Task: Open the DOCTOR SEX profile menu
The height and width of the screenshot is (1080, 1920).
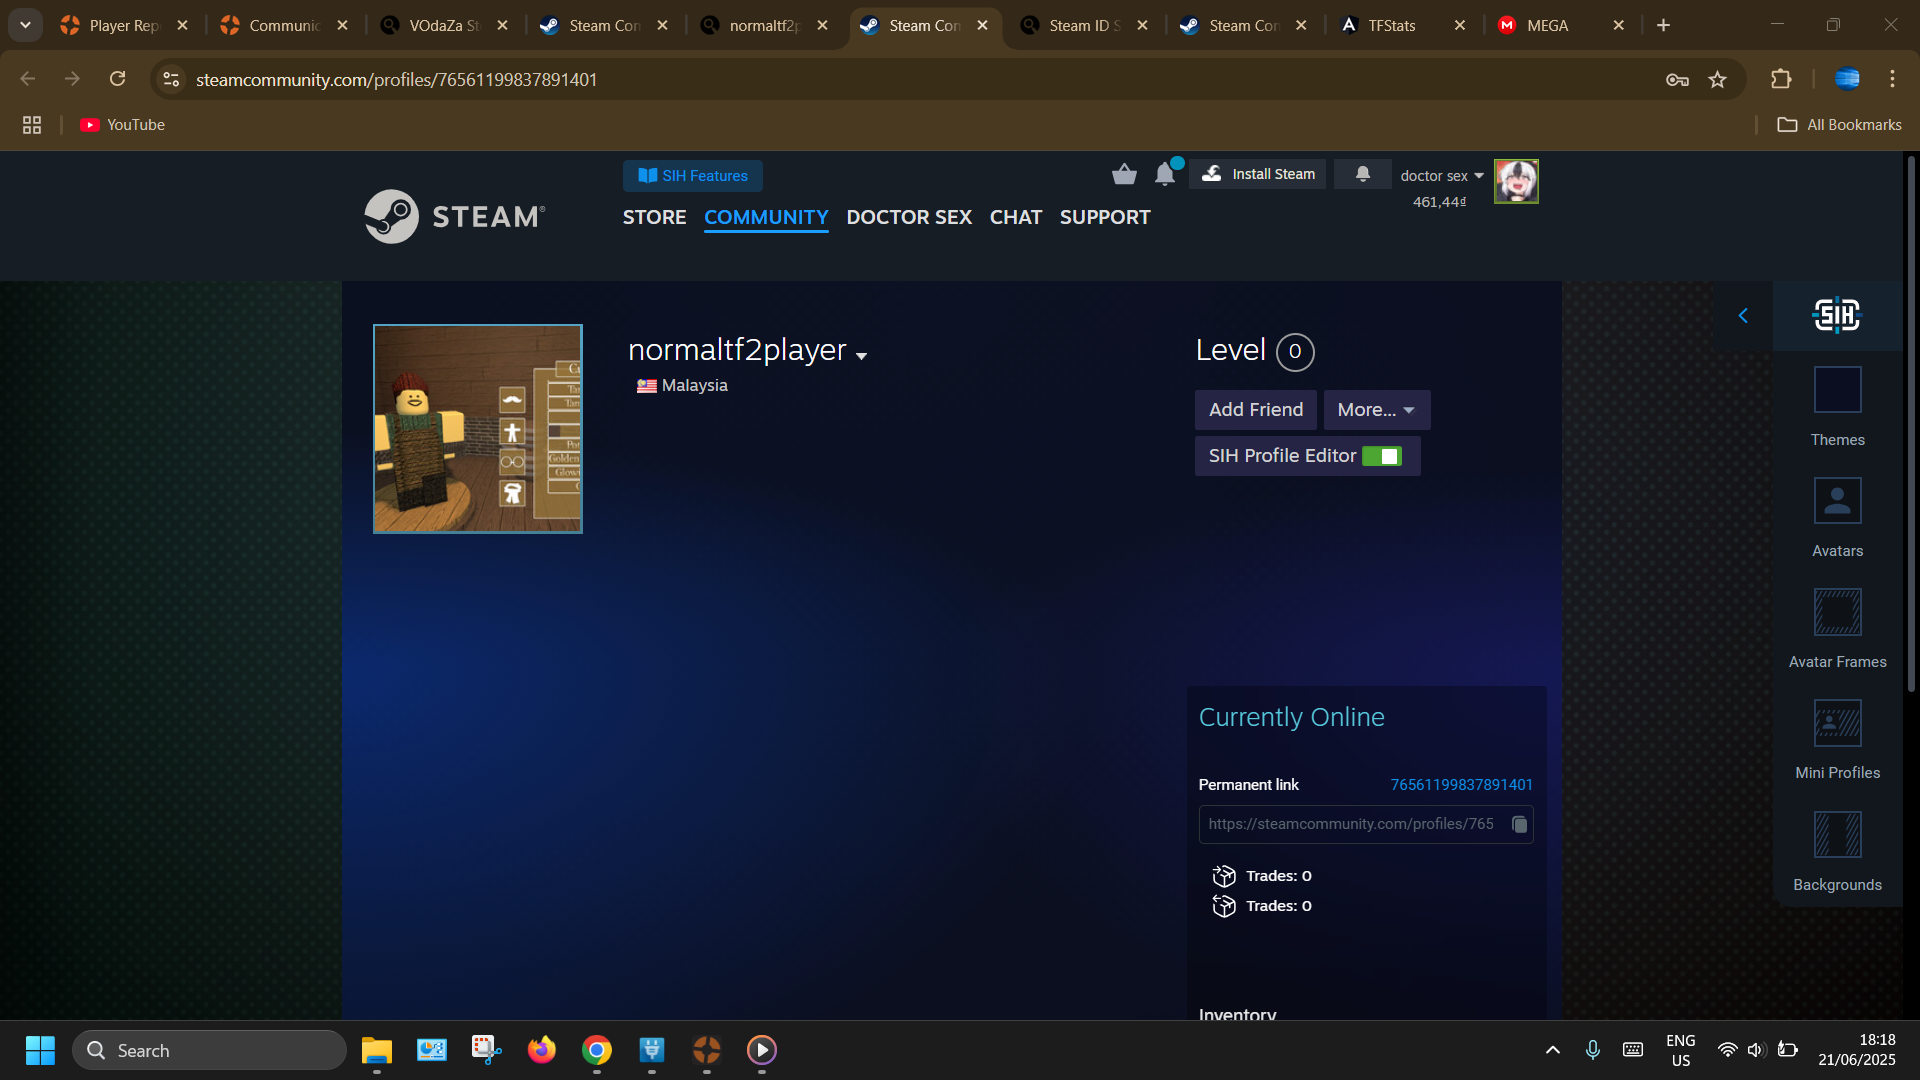Action: point(909,217)
